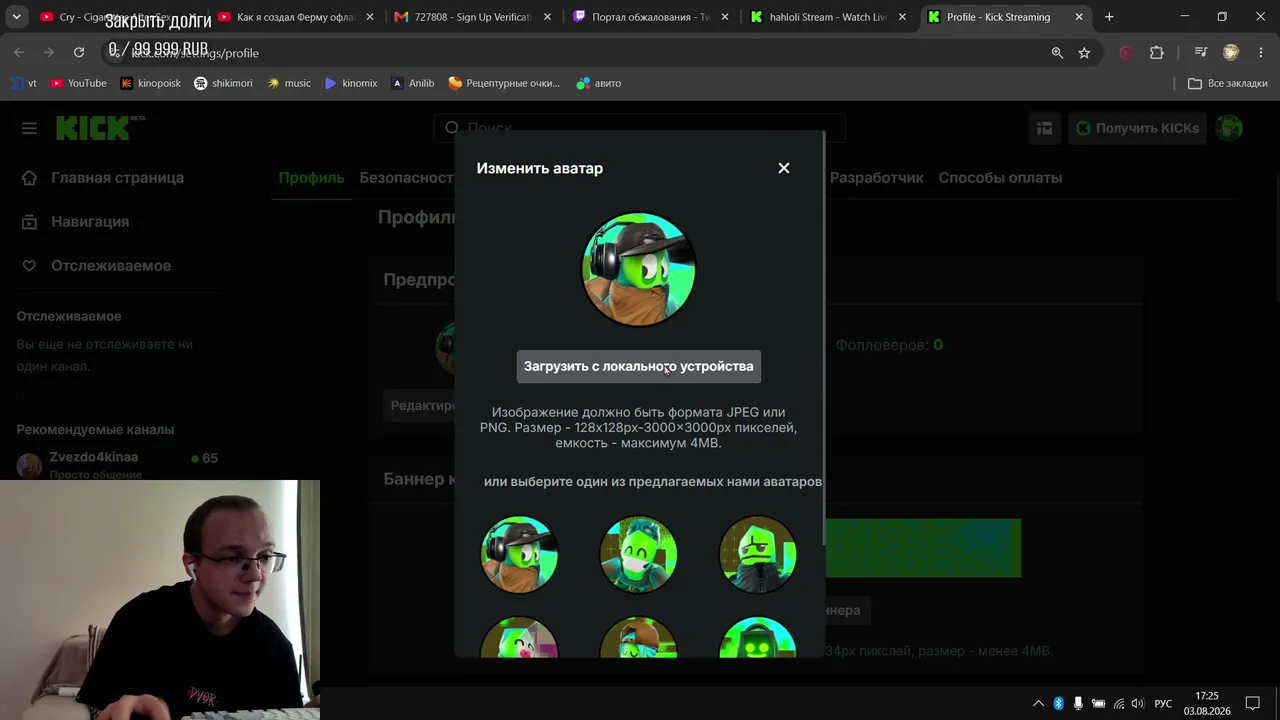Image resolution: width=1280 pixels, height=720 pixels.
Task: Open the kinomix bookmark
Action: [351, 83]
